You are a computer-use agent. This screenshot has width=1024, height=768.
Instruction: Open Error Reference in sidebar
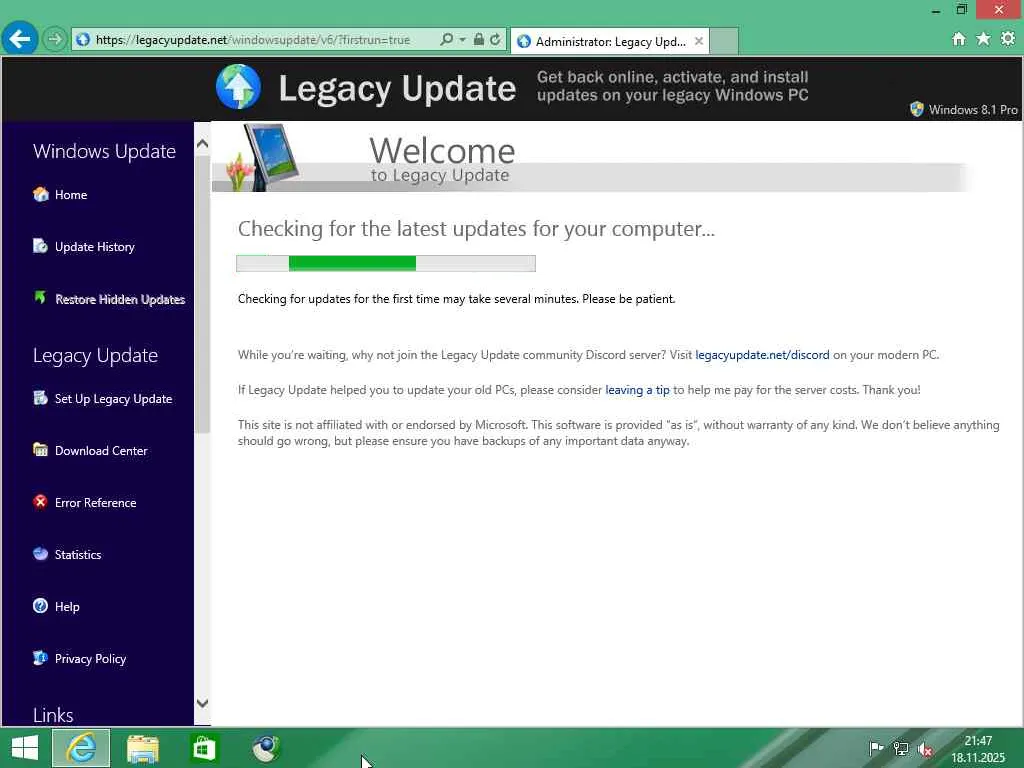[95, 503]
